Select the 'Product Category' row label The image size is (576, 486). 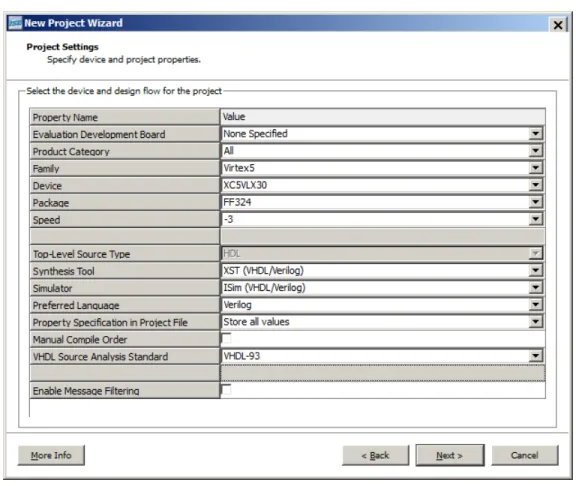pos(71,152)
